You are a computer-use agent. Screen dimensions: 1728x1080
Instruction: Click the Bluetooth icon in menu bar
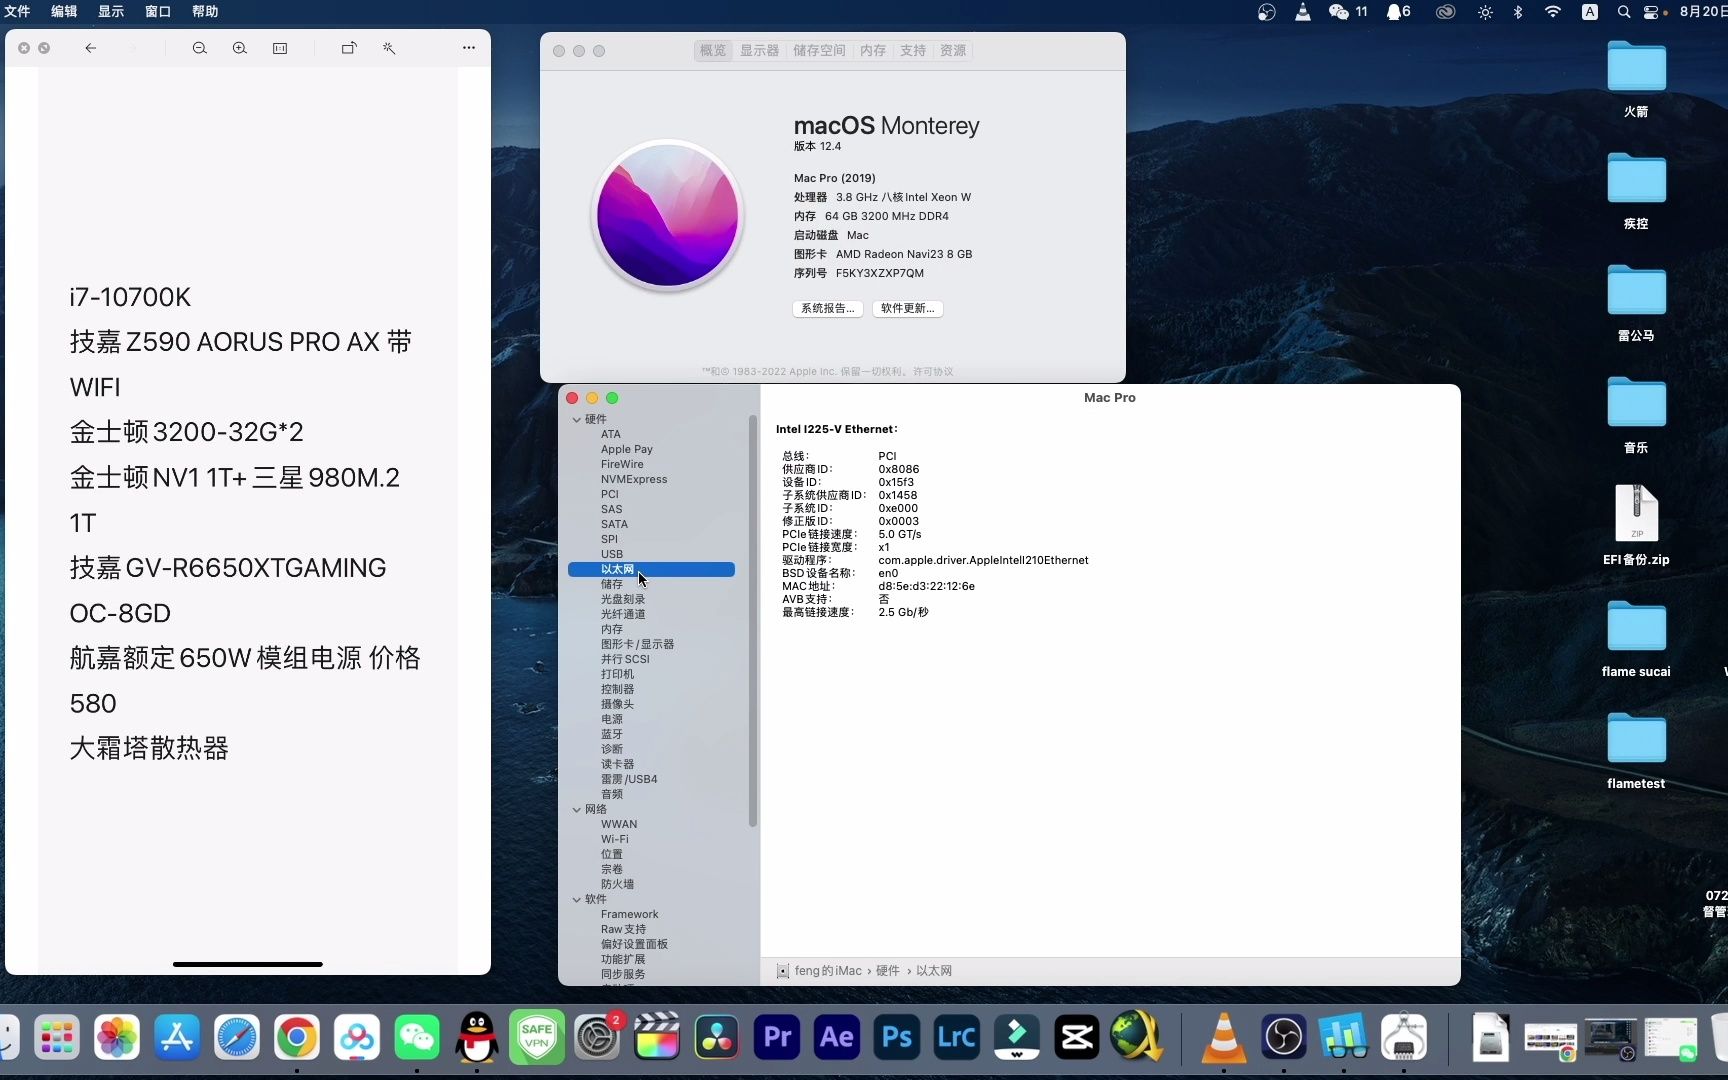1518,12
